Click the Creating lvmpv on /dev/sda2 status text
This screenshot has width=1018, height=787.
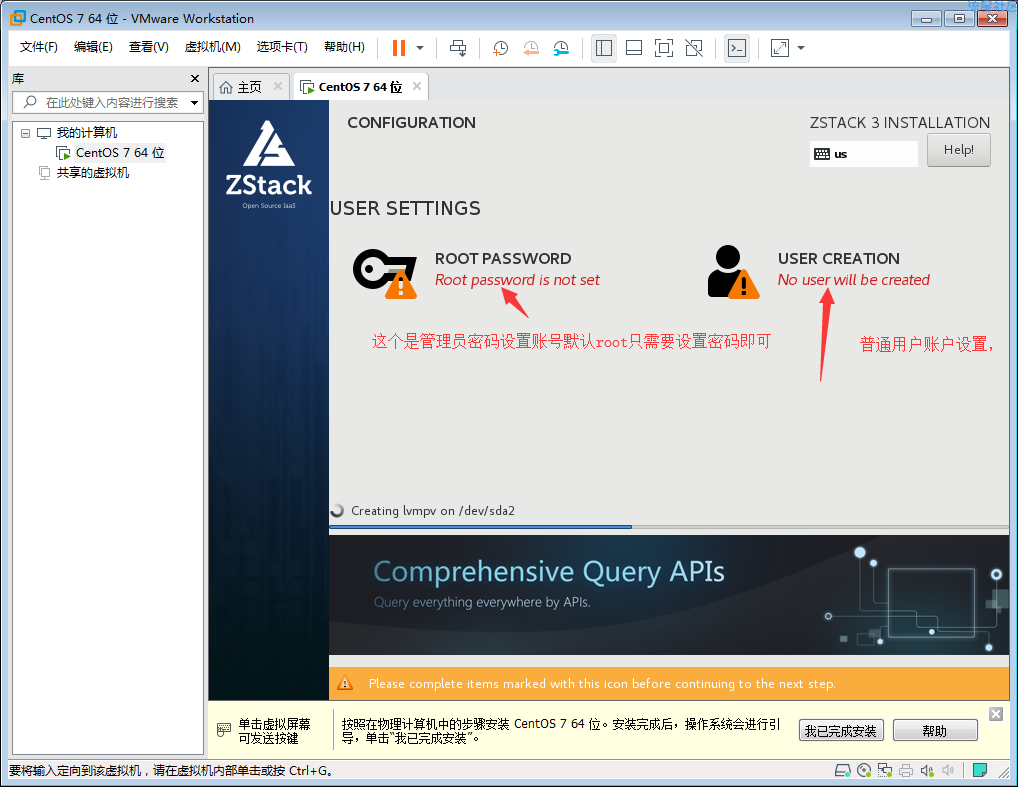pos(432,511)
